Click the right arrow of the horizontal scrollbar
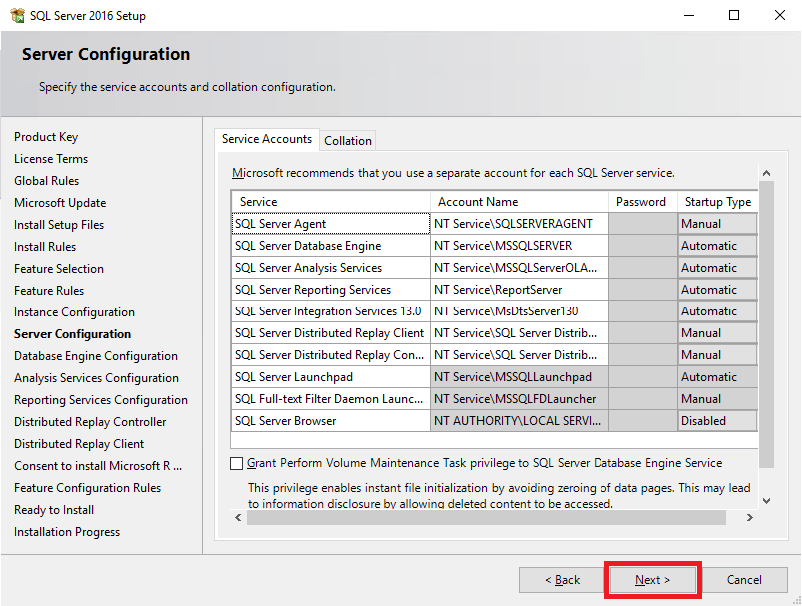 749,518
